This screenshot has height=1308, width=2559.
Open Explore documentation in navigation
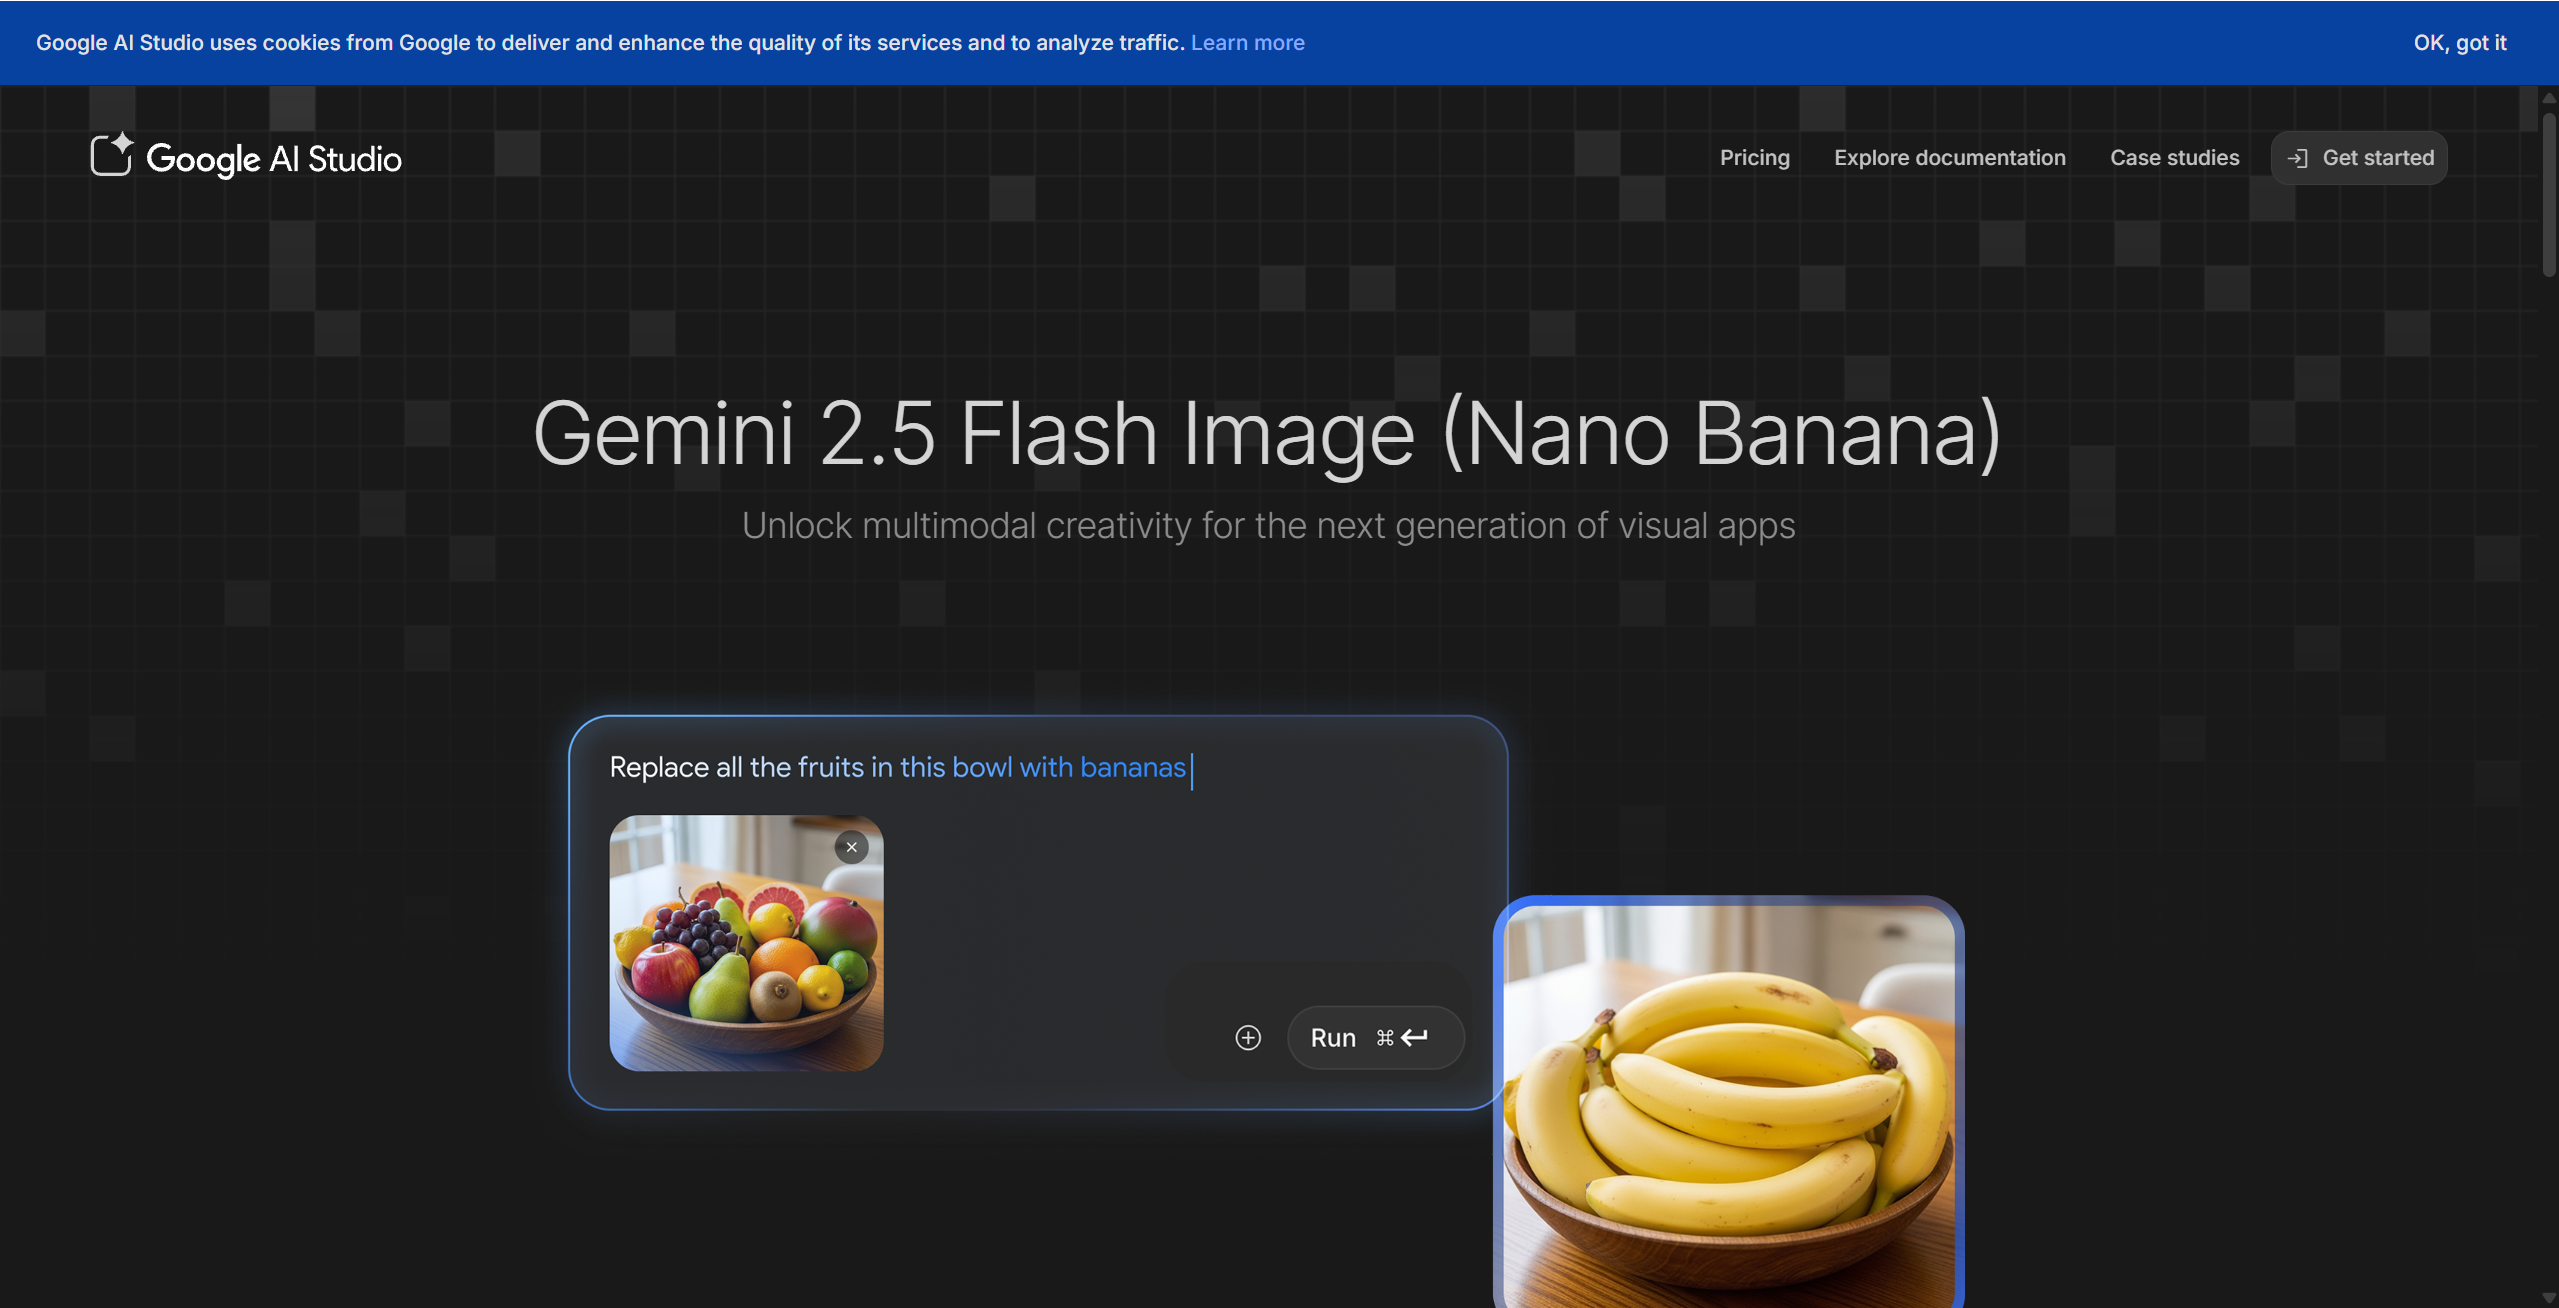(x=1949, y=158)
